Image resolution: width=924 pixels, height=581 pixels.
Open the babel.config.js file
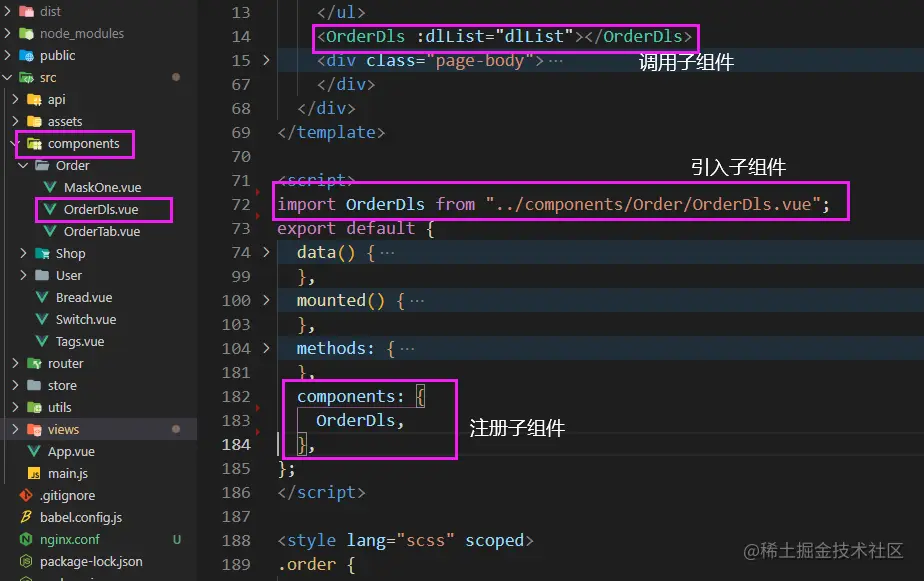81,517
